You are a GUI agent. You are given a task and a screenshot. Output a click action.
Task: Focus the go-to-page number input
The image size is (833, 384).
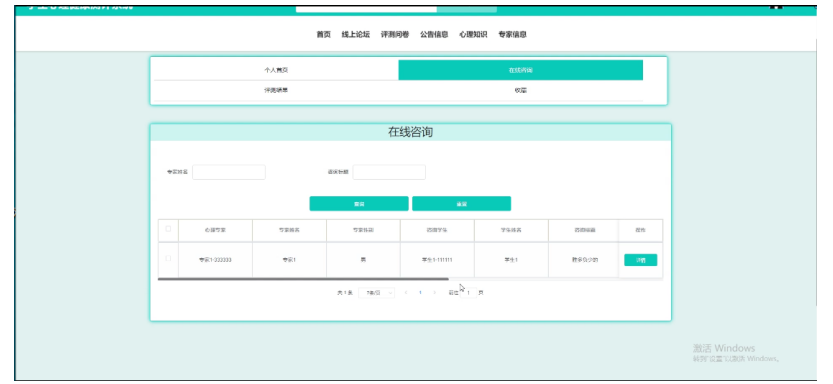(x=469, y=293)
